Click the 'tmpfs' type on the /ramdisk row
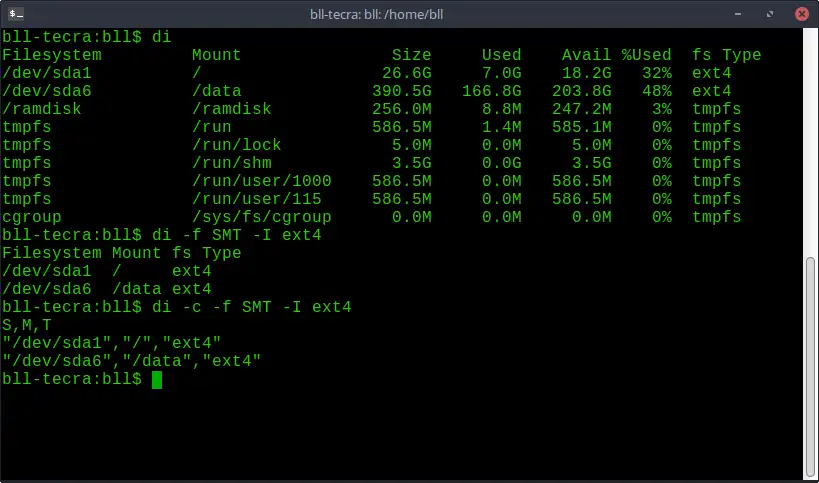Viewport: 819px width, 483px height. coord(717,109)
